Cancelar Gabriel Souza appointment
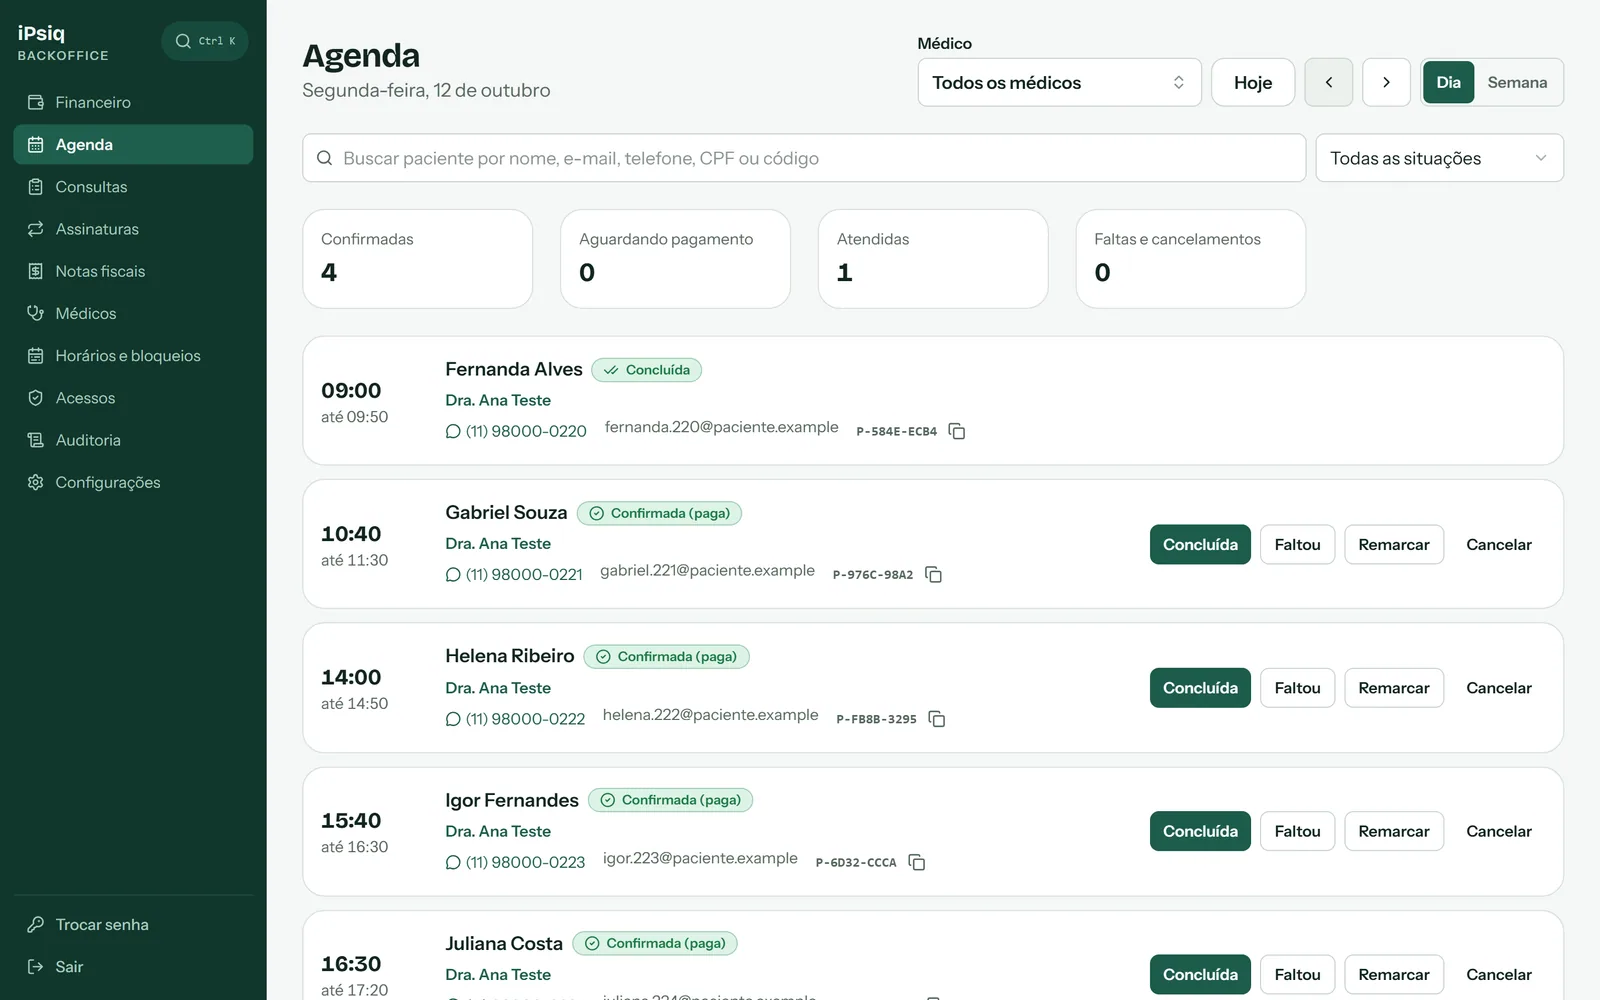Screen dimensions: 1600x1000 click(x=1499, y=544)
